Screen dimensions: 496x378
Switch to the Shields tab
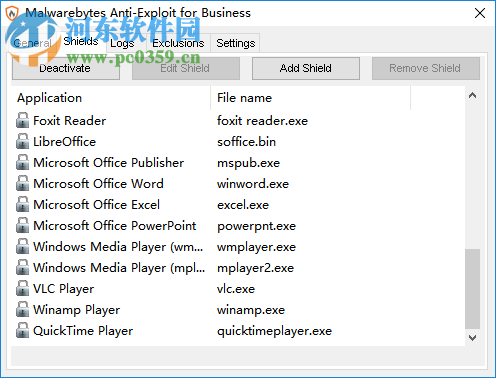click(x=81, y=41)
